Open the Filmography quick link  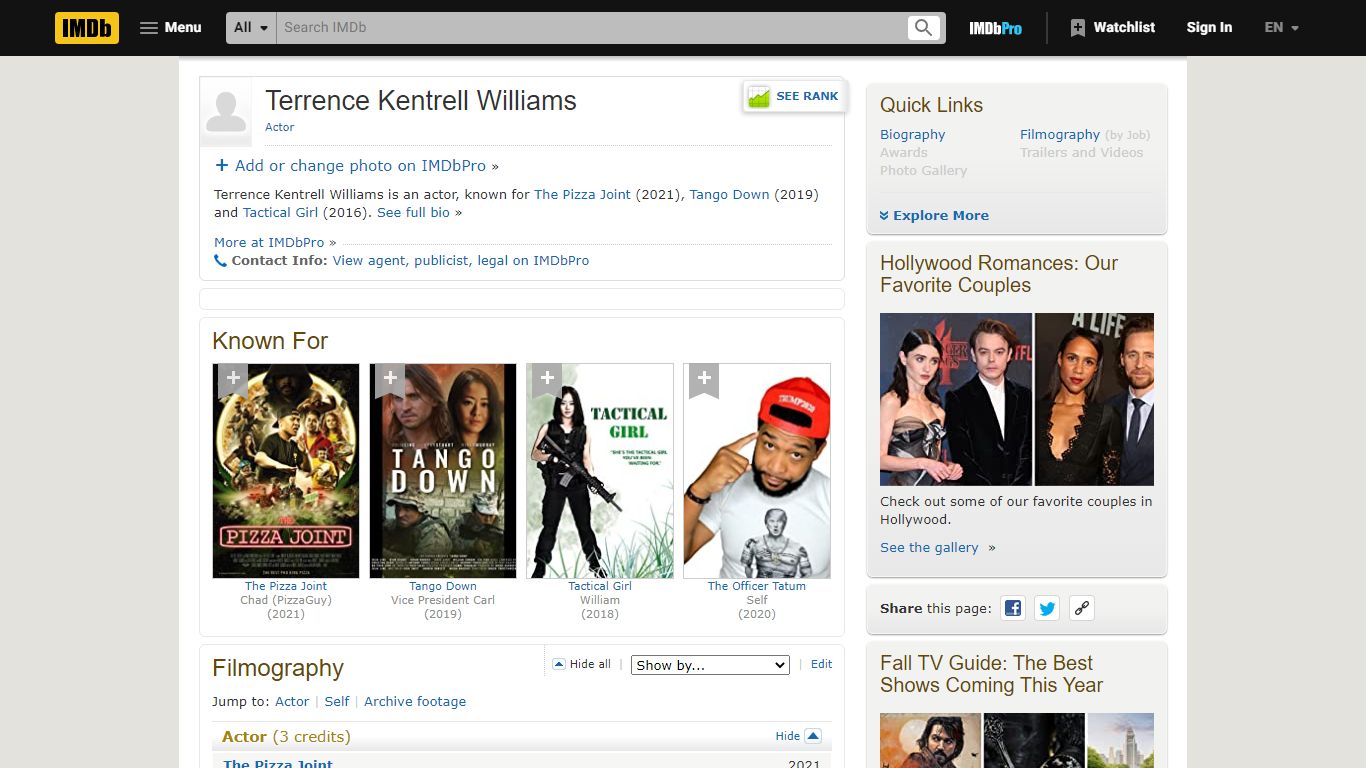(x=1060, y=135)
